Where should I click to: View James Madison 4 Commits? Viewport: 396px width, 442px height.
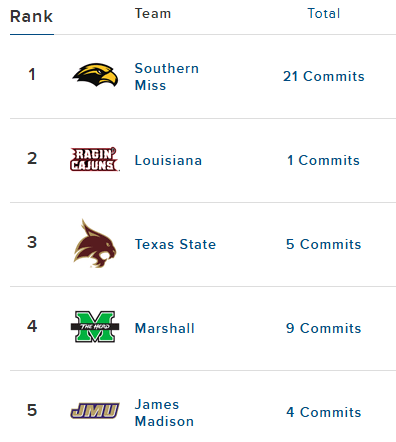(324, 412)
